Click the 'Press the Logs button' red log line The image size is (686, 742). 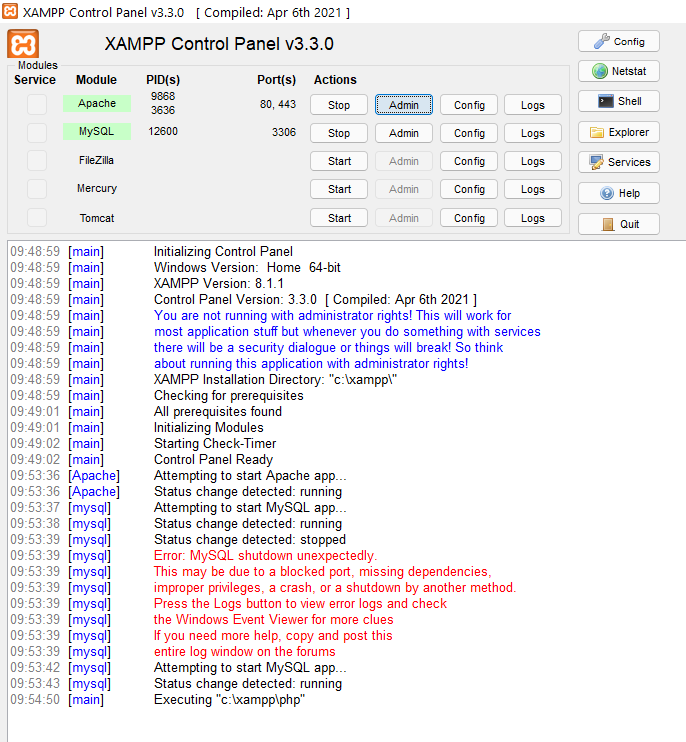pos(300,603)
